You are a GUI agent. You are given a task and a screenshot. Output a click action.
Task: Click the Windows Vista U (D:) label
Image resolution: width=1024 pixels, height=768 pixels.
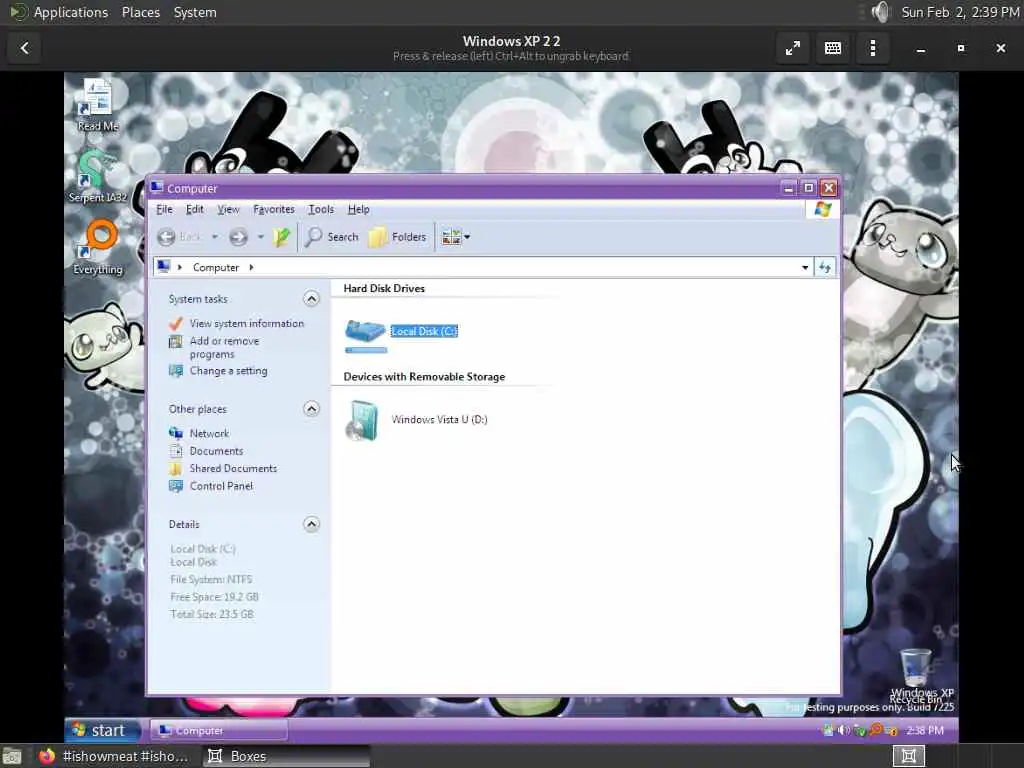[x=440, y=420]
